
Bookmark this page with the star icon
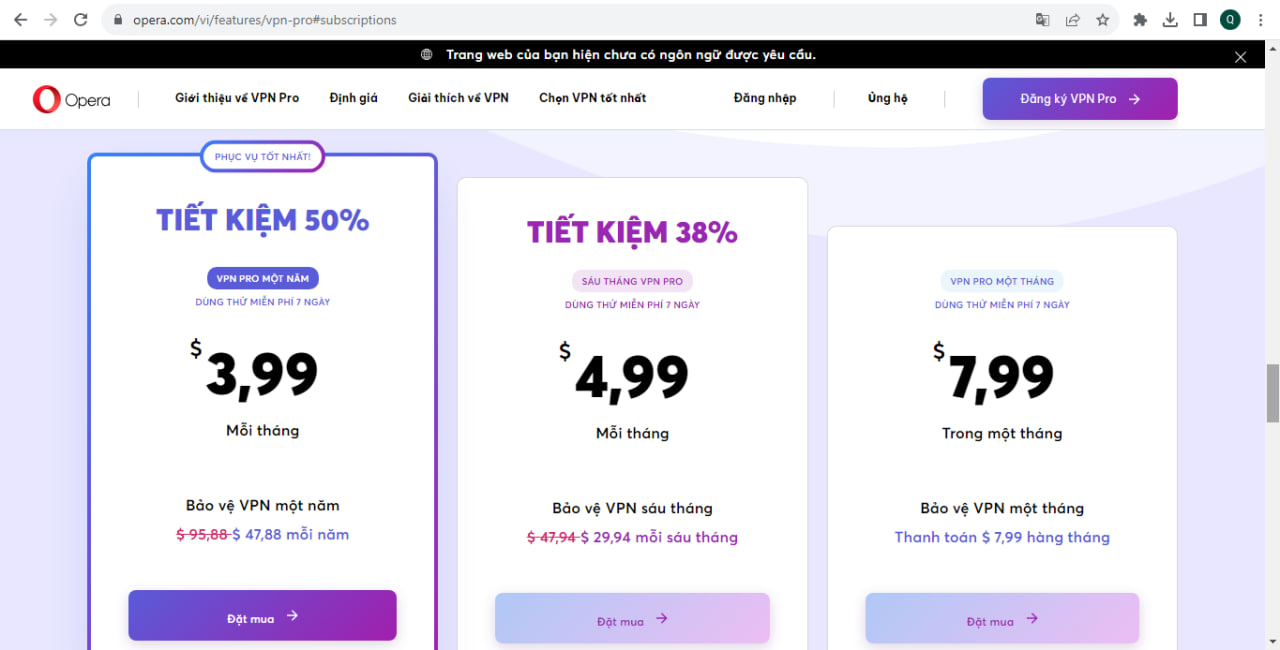tap(1102, 20)
